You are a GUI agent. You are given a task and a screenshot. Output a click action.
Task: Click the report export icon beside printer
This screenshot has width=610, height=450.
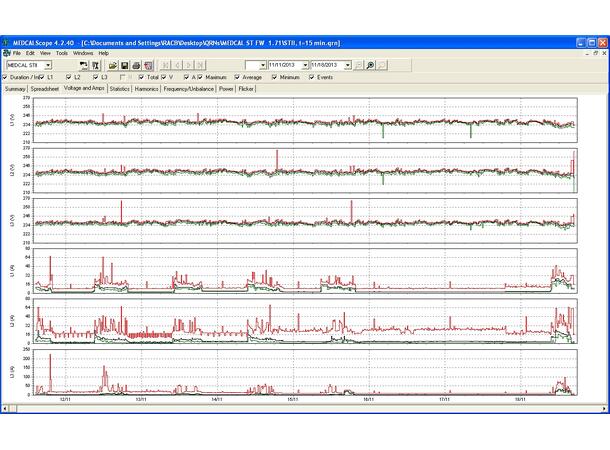point(148,65)
